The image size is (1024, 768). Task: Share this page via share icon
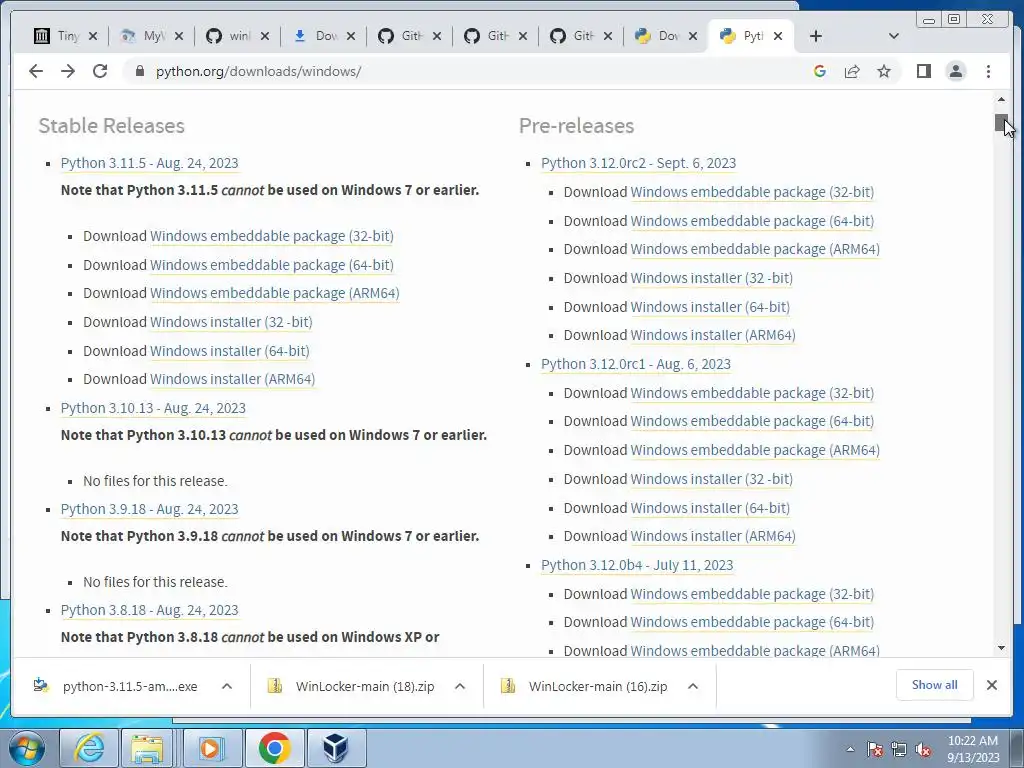[x=852, y=71]
